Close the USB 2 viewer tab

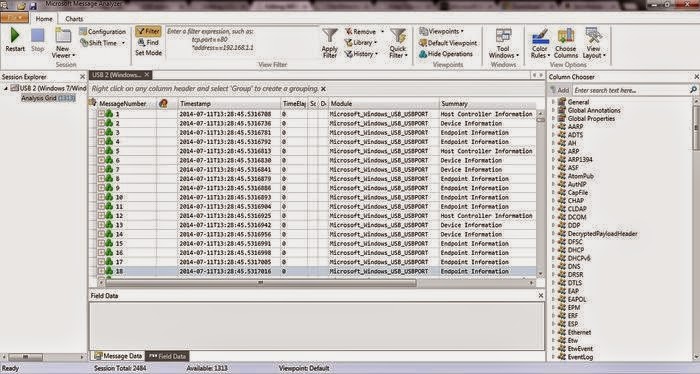(146, 75)
